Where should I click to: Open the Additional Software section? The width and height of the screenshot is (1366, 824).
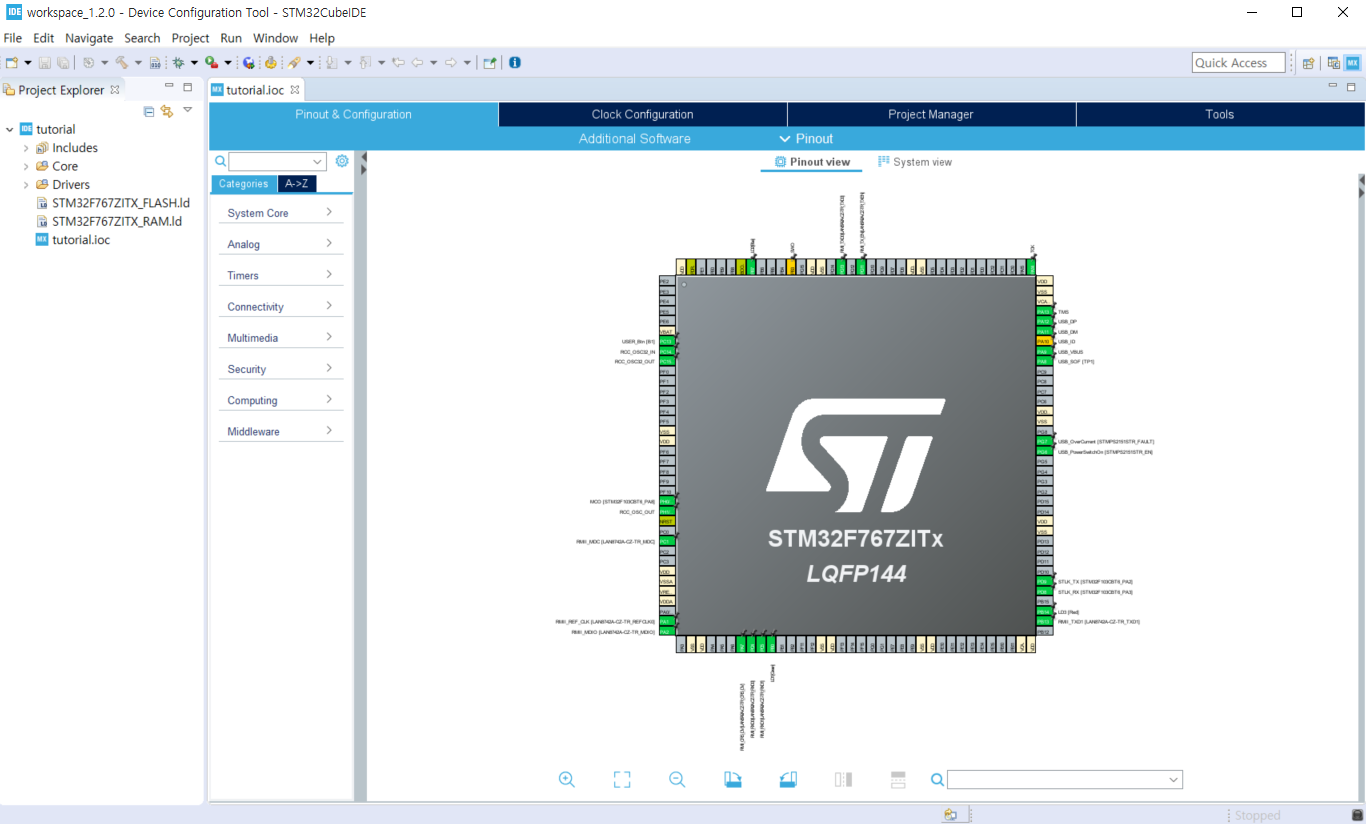(635, 139)
